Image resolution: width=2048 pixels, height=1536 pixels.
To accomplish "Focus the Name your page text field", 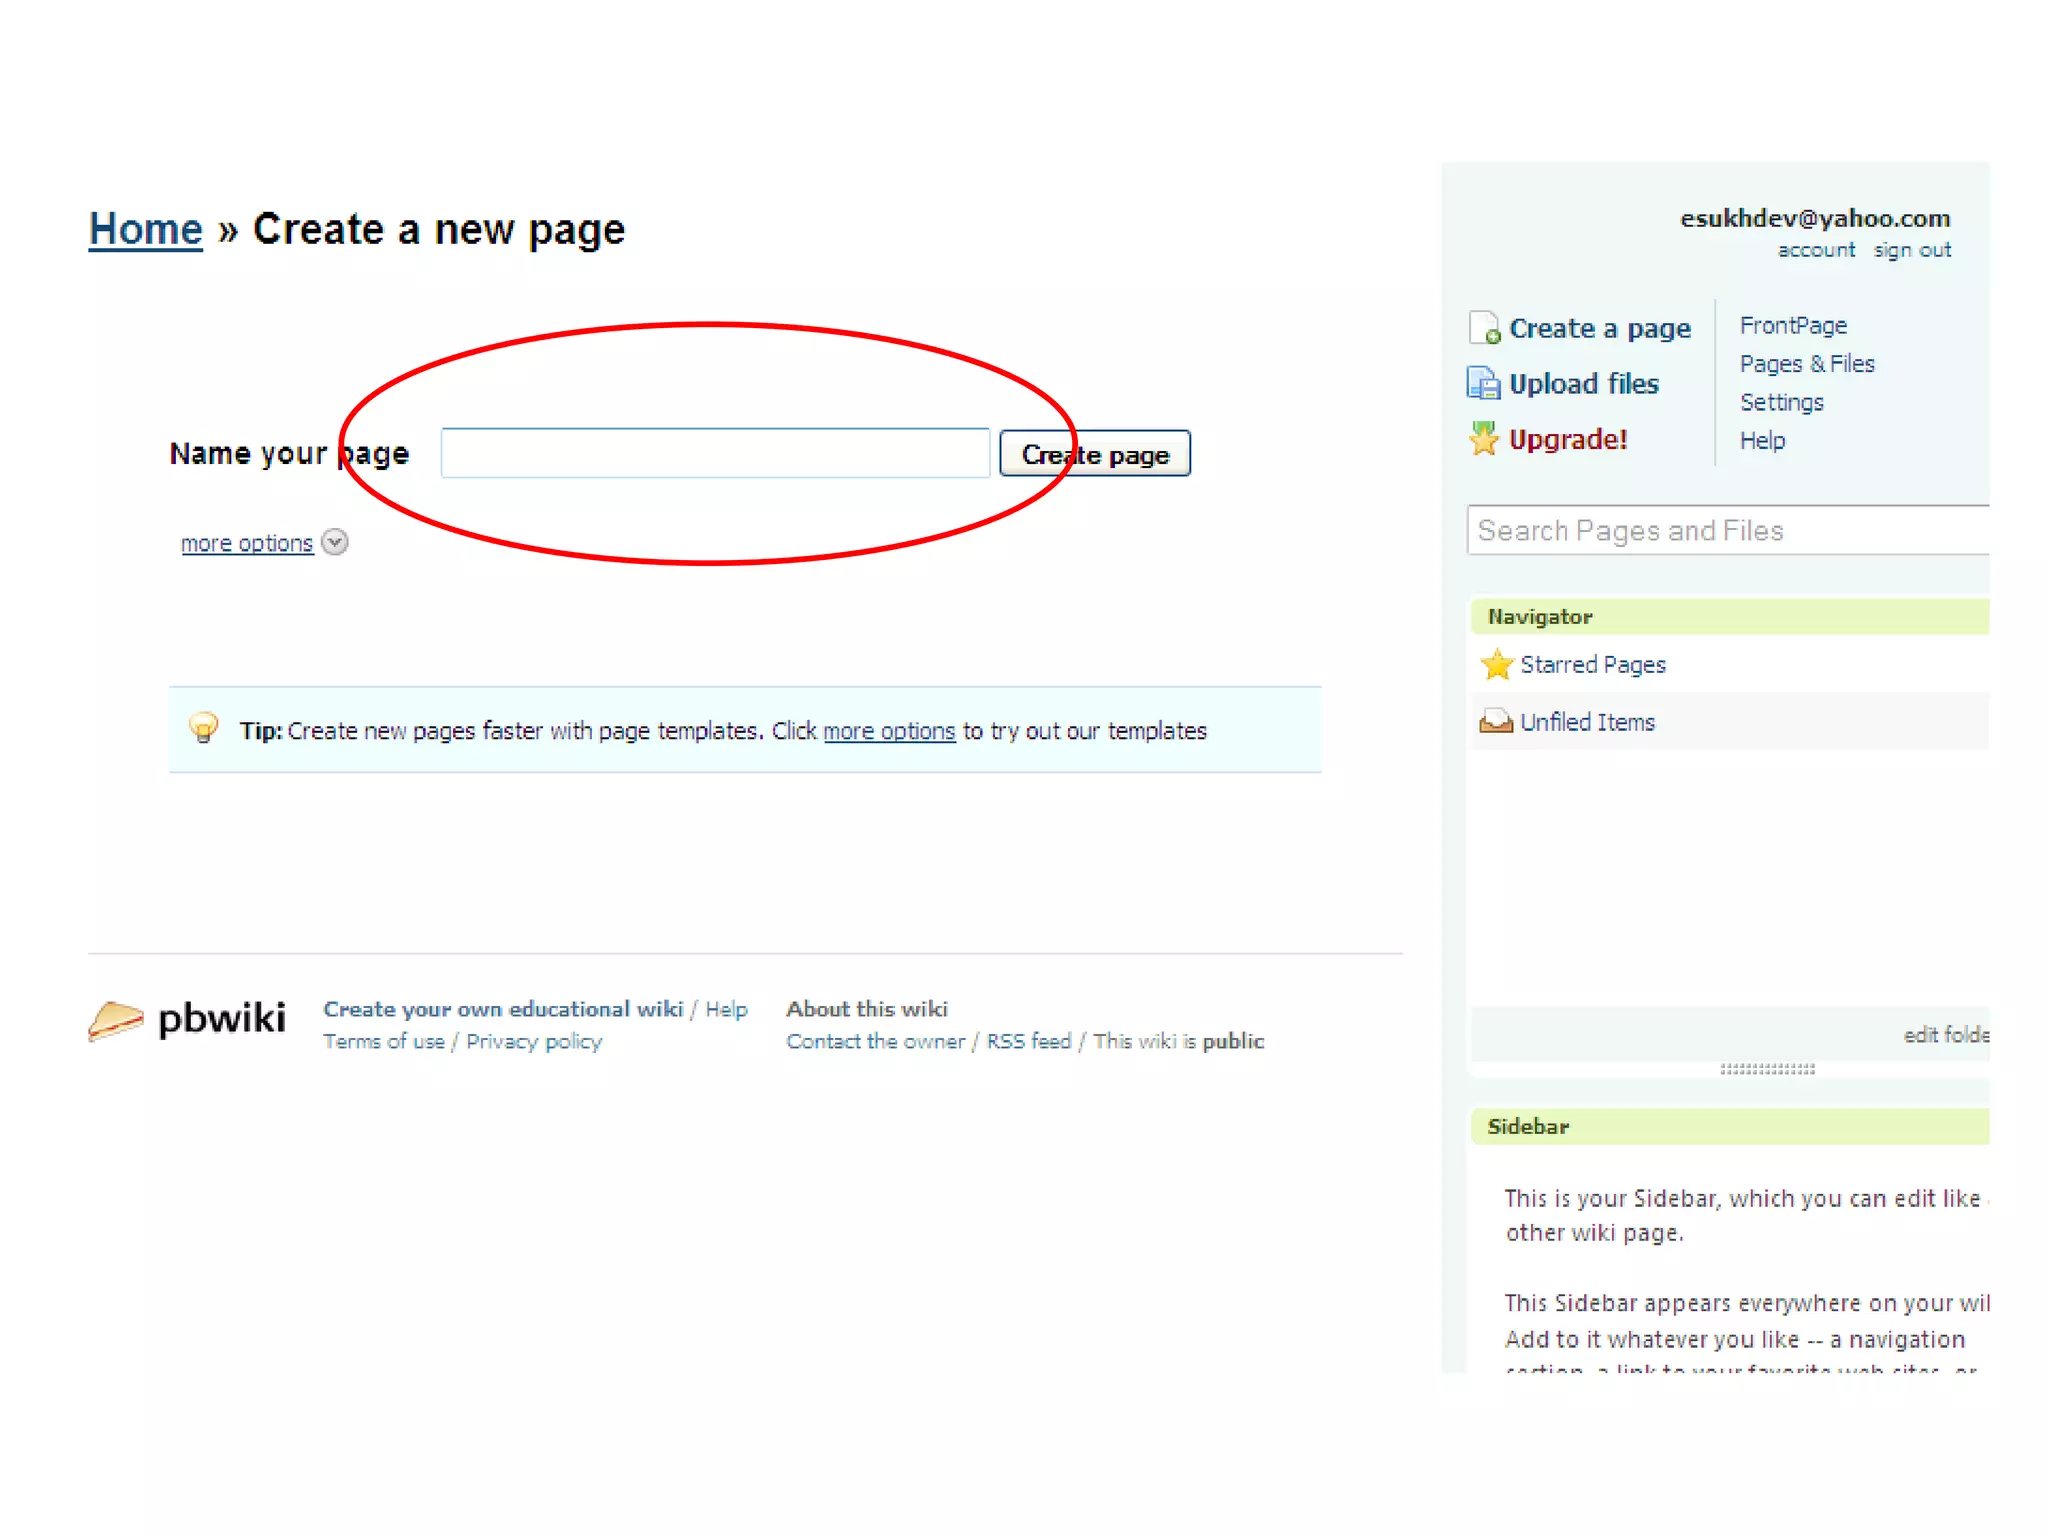I will (714, 454).
